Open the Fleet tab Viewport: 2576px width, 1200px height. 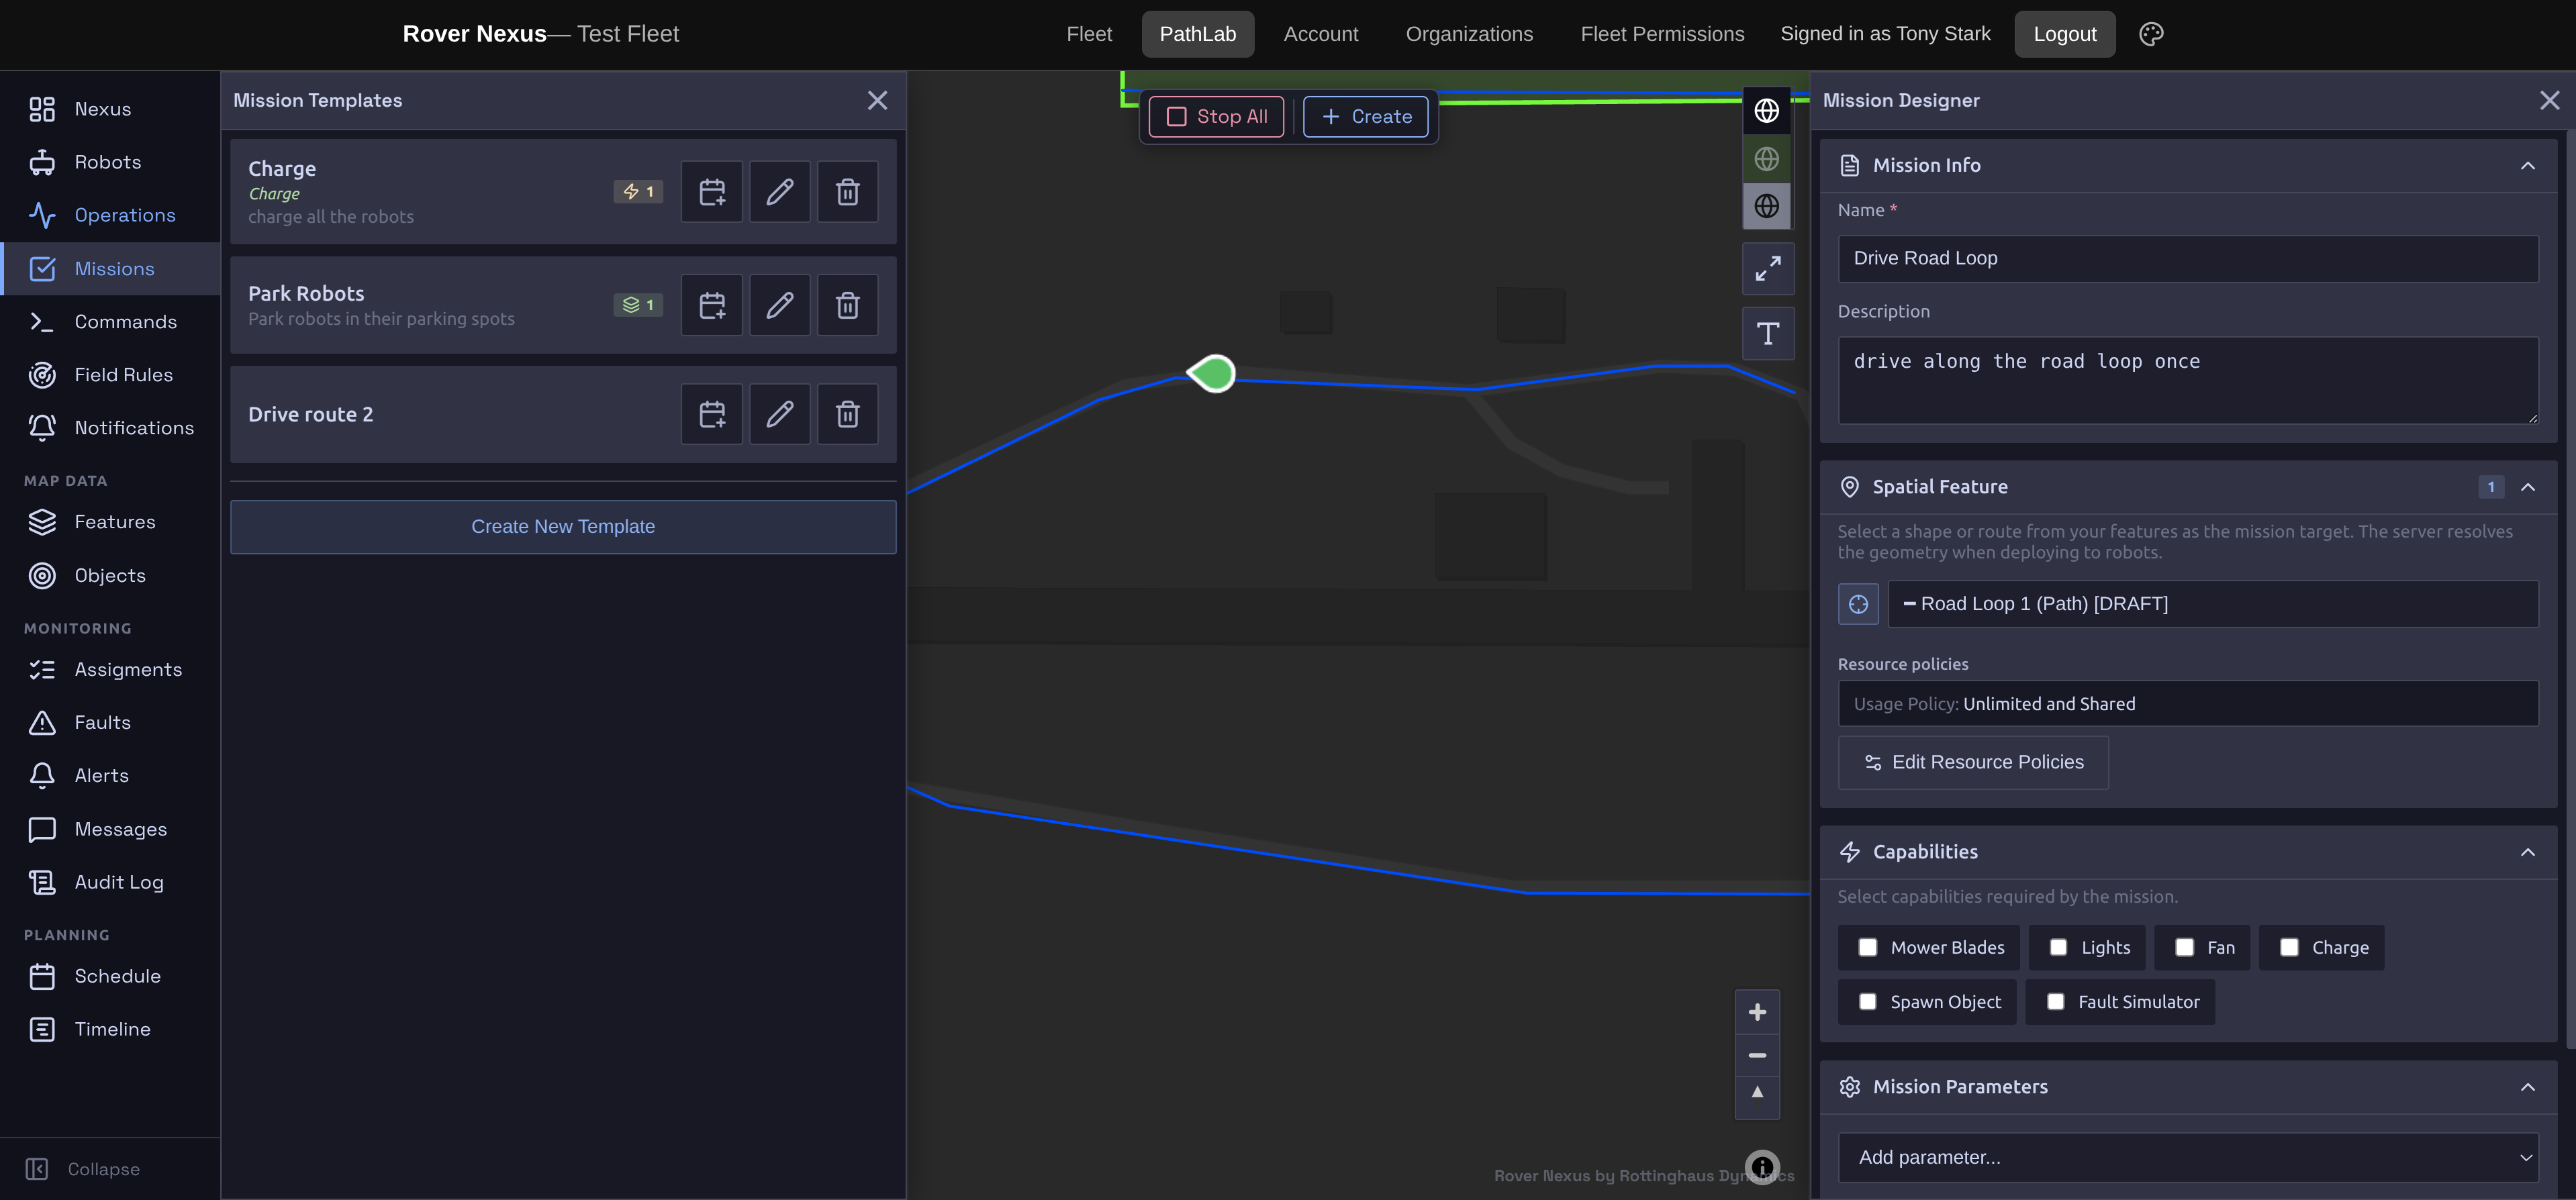tap(1089, 34)
